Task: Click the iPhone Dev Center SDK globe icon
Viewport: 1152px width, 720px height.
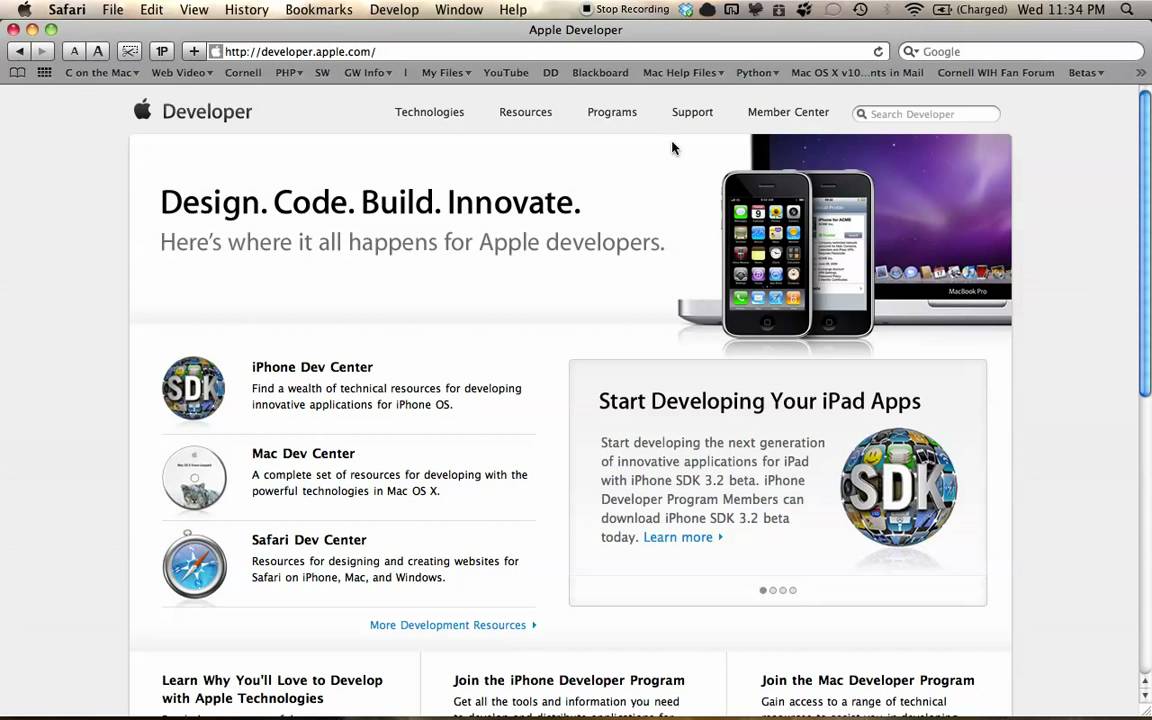Action: point(193,389)
